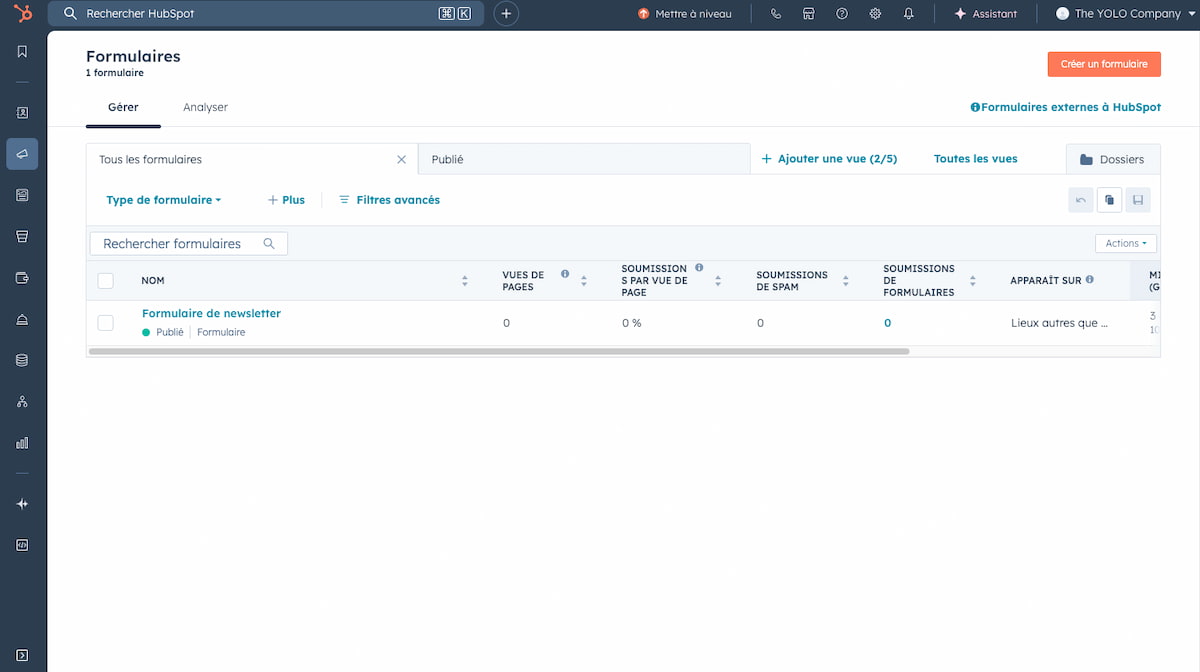Switch to the Gérer tab
1200x672 pixels.
123,107
